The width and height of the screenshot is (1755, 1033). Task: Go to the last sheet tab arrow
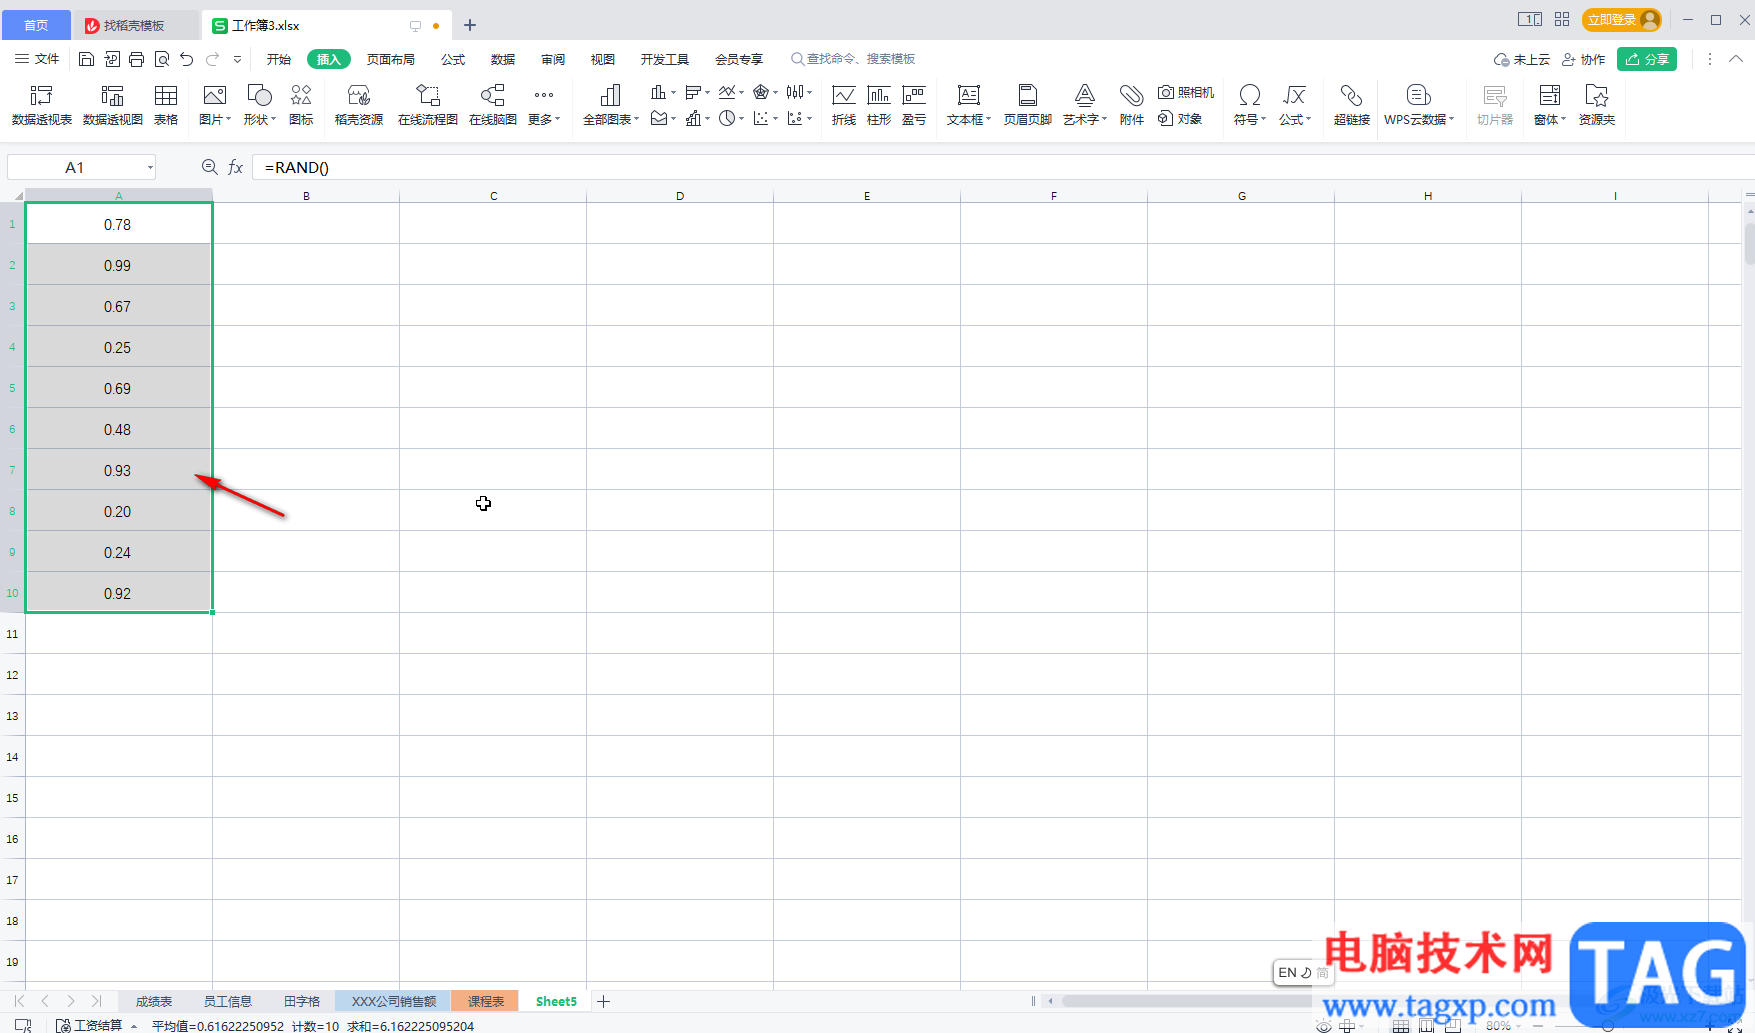click(x=97, y=1001)
